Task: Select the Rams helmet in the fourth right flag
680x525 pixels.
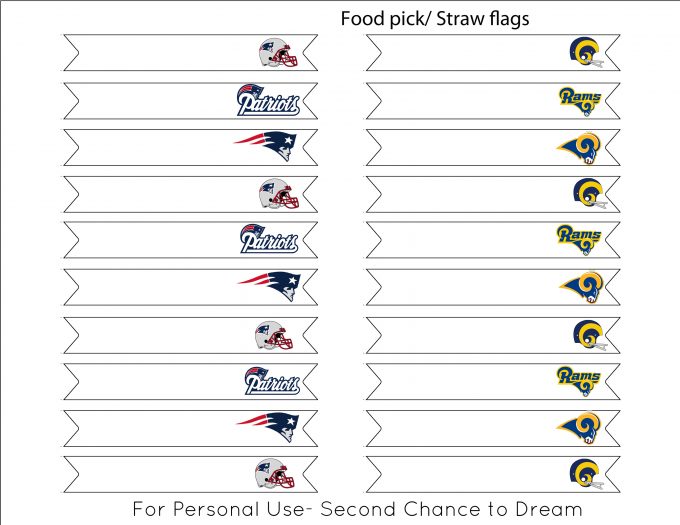Action: coord(590,193)
